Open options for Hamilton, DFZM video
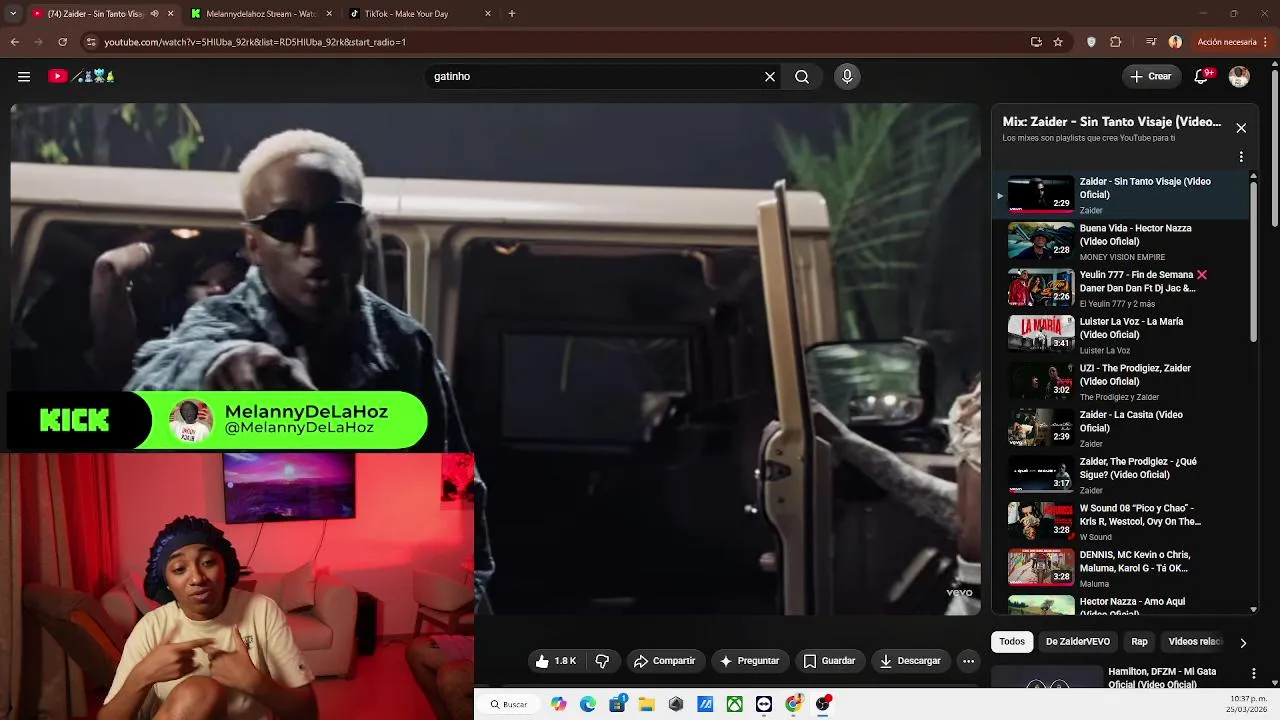 1254,674
